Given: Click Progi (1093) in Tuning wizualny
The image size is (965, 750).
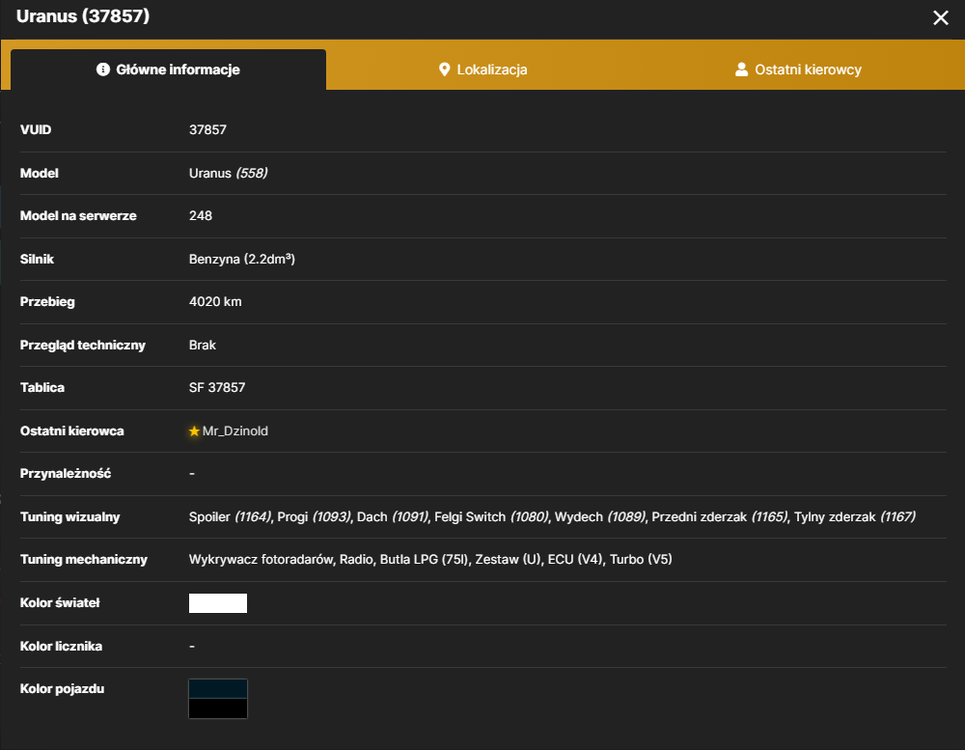Looking at the screenshot, I should [x=314, y=517].
